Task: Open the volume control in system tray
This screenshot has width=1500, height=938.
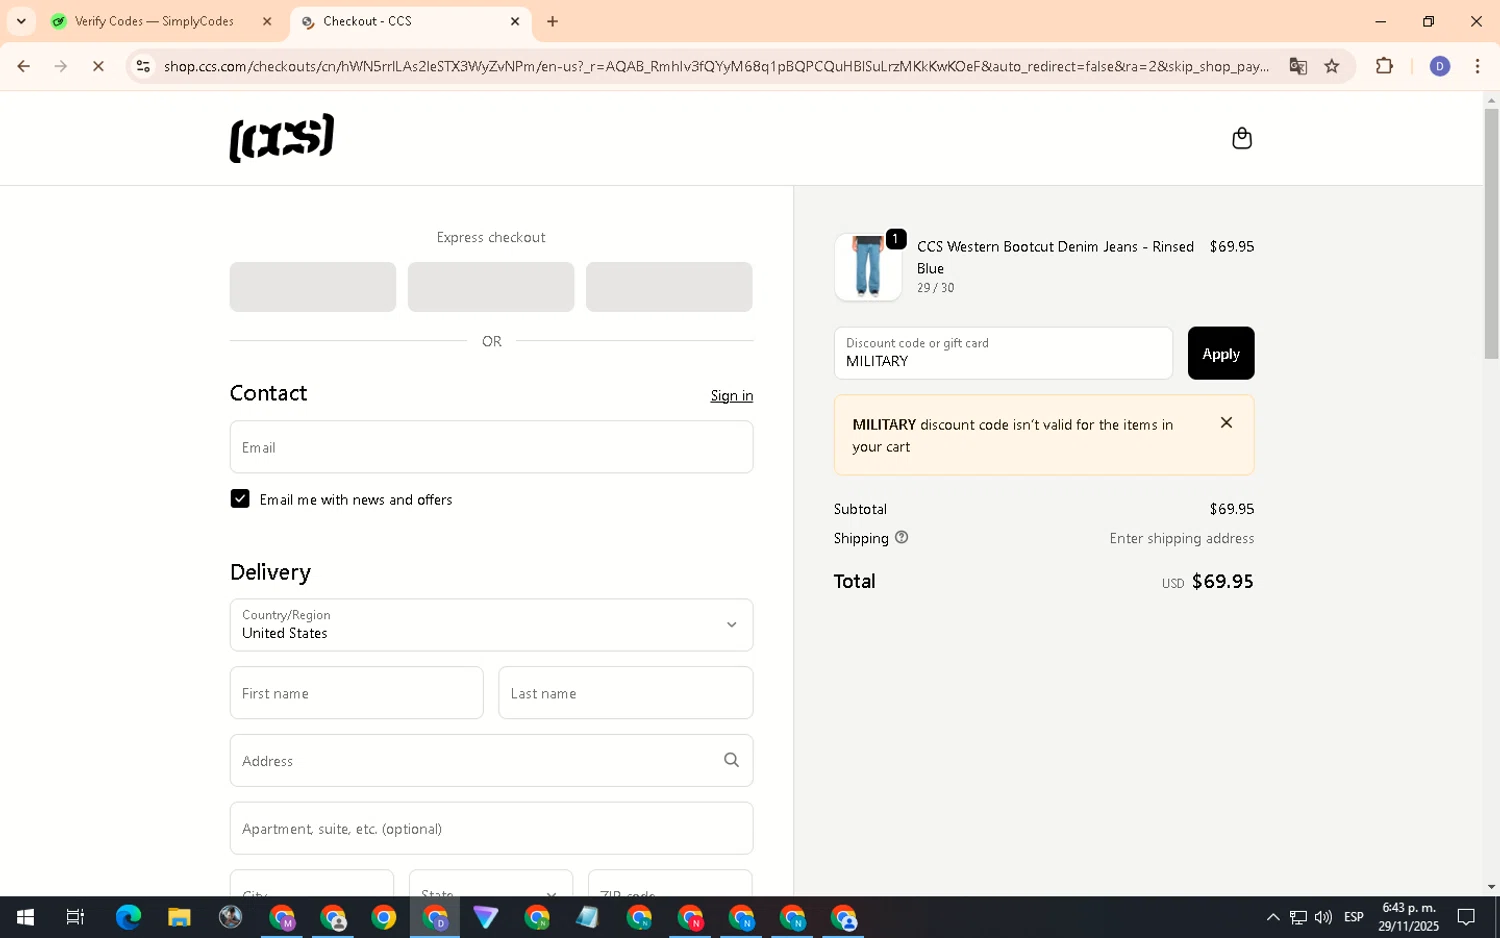Action: tap(1324, 917)
